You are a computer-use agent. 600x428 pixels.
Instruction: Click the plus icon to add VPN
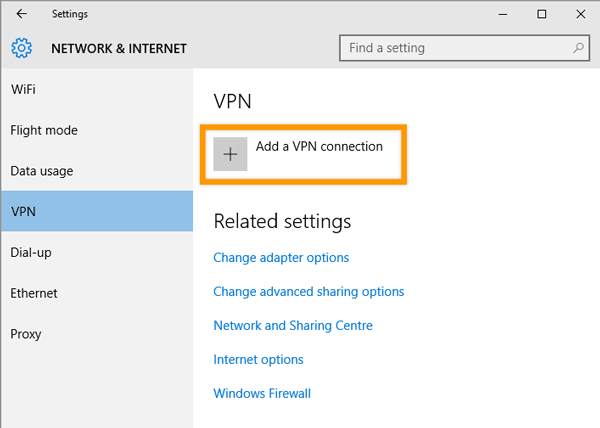[x=231, y=154]
